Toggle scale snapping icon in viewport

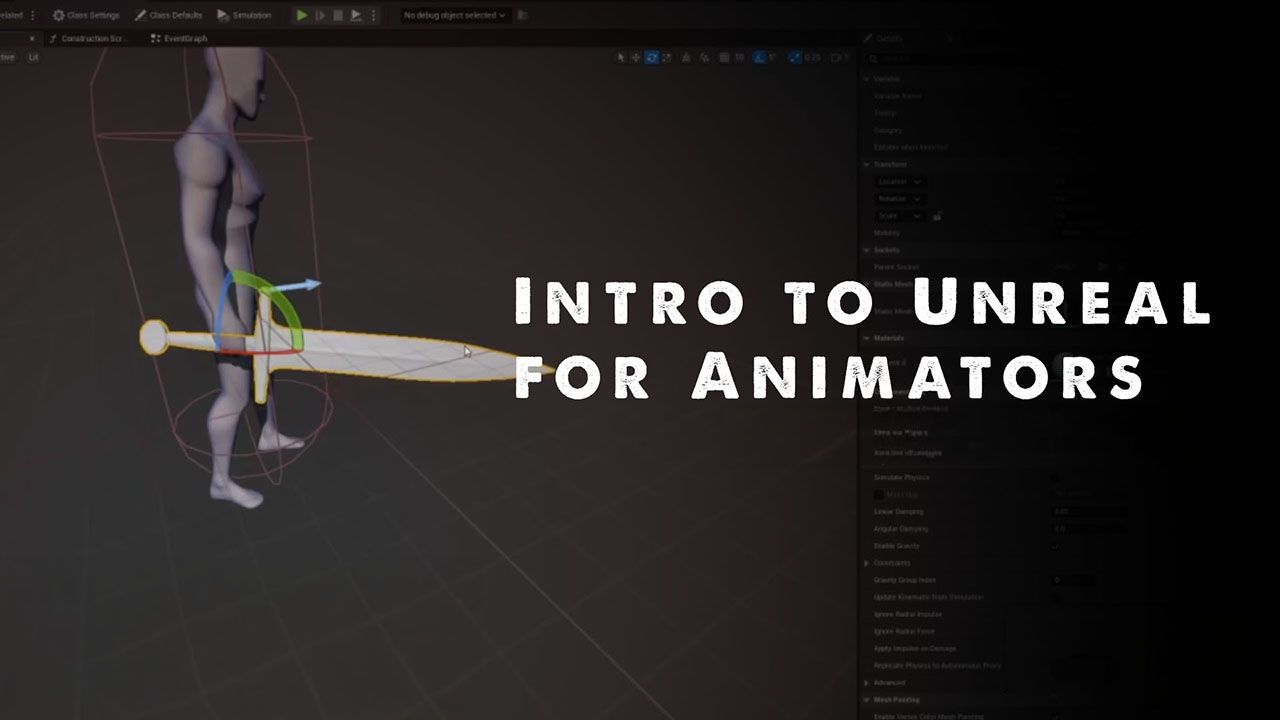(x=795, y=58)
